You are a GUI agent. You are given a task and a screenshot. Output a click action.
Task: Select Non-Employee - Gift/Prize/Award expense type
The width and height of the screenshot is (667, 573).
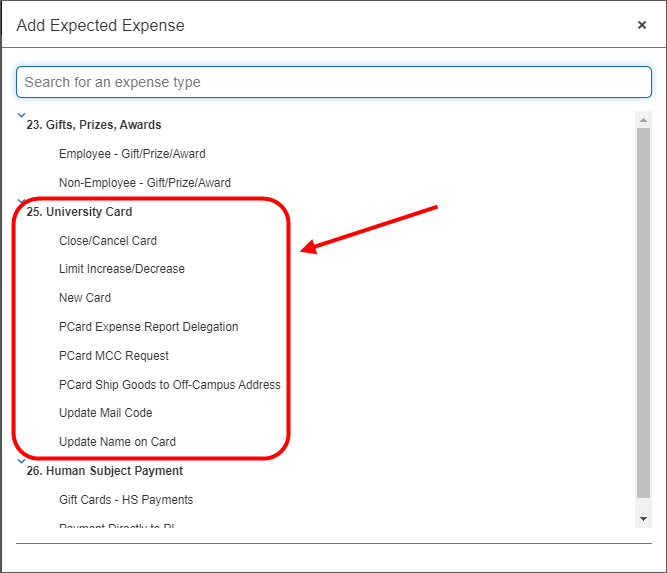[x=144, y=183]
